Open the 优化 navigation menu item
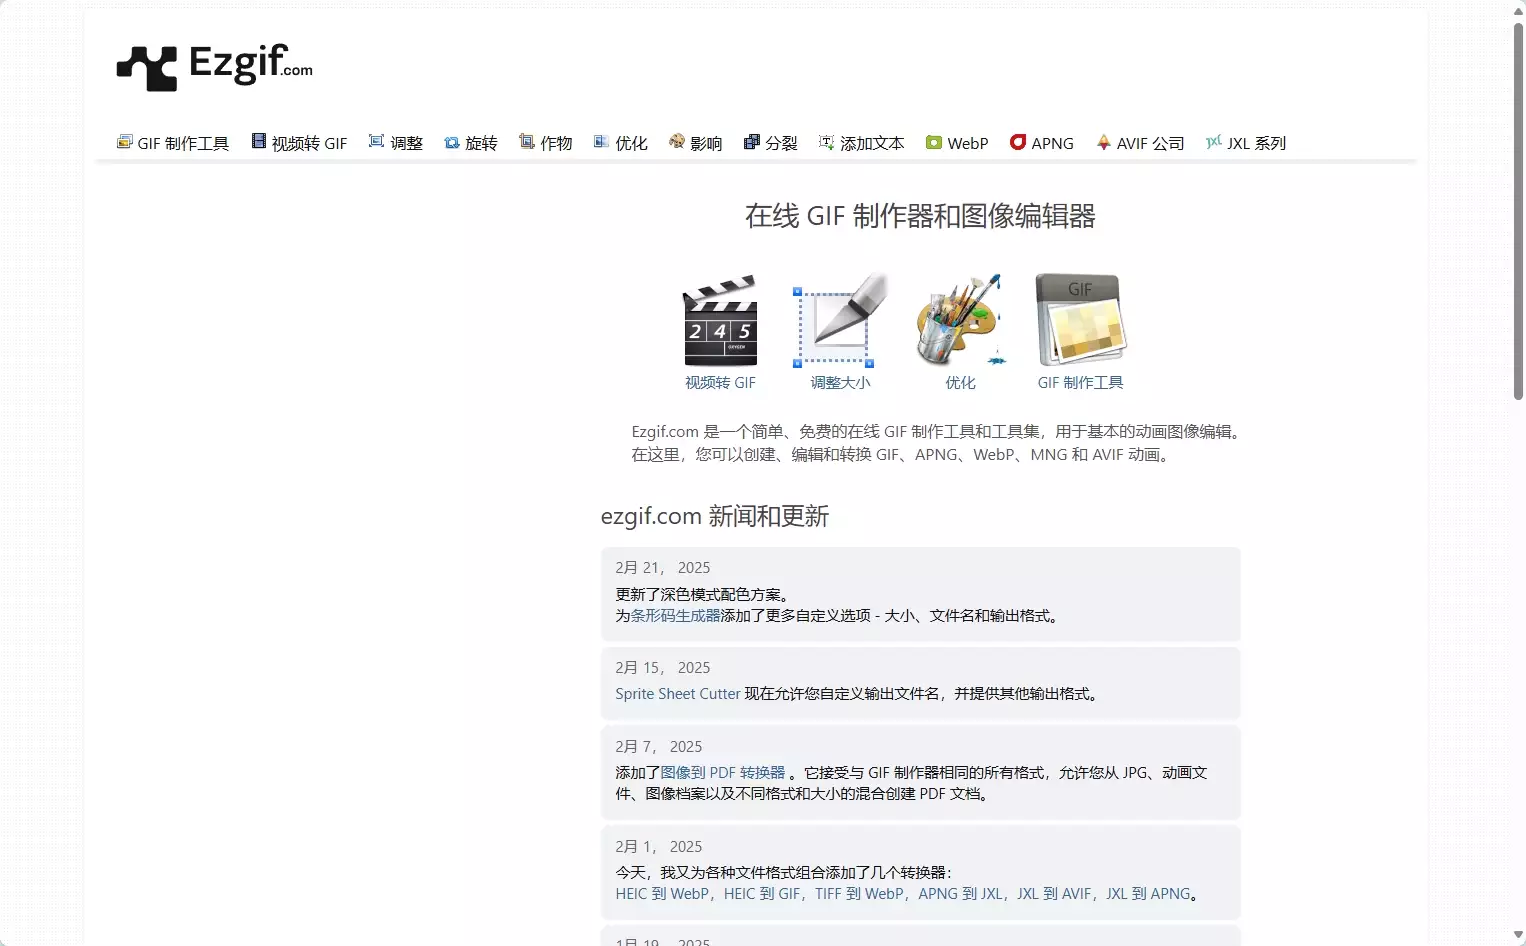This screenshot has height=946, width=1526. (x=621, y=143)
